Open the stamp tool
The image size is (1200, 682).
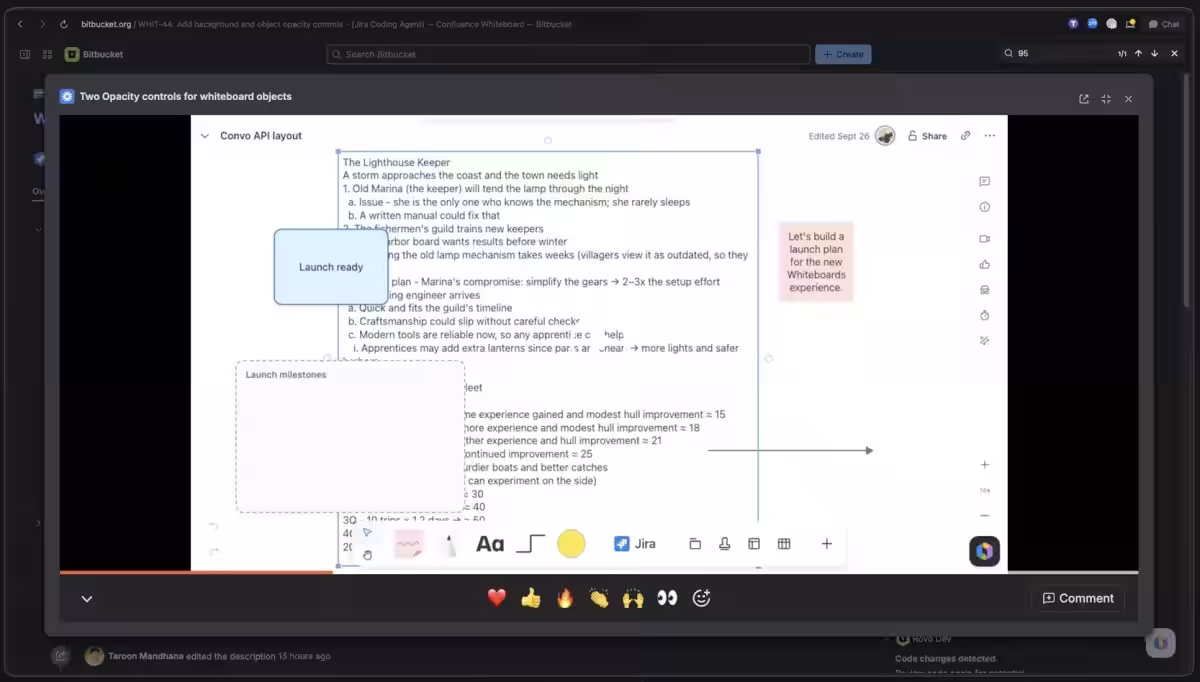(x=724, y=544)
